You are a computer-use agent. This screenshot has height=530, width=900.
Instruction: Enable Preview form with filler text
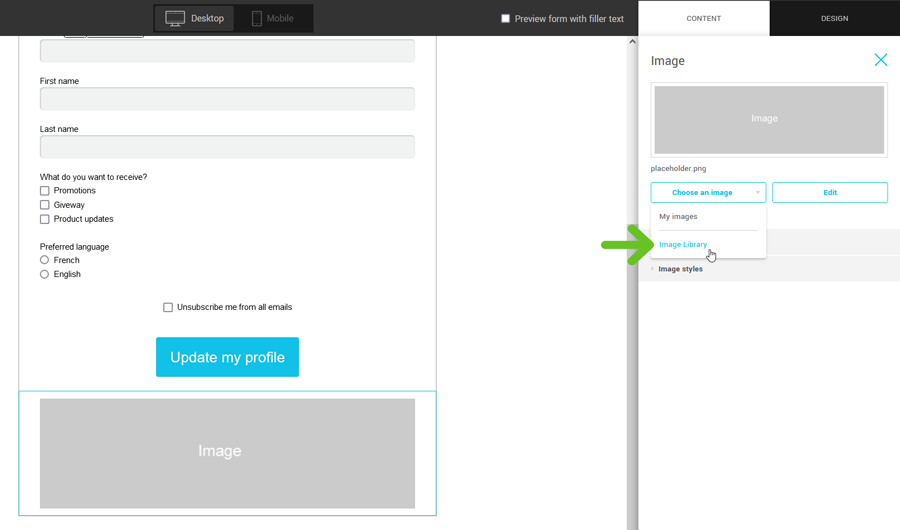click(506, 18)
